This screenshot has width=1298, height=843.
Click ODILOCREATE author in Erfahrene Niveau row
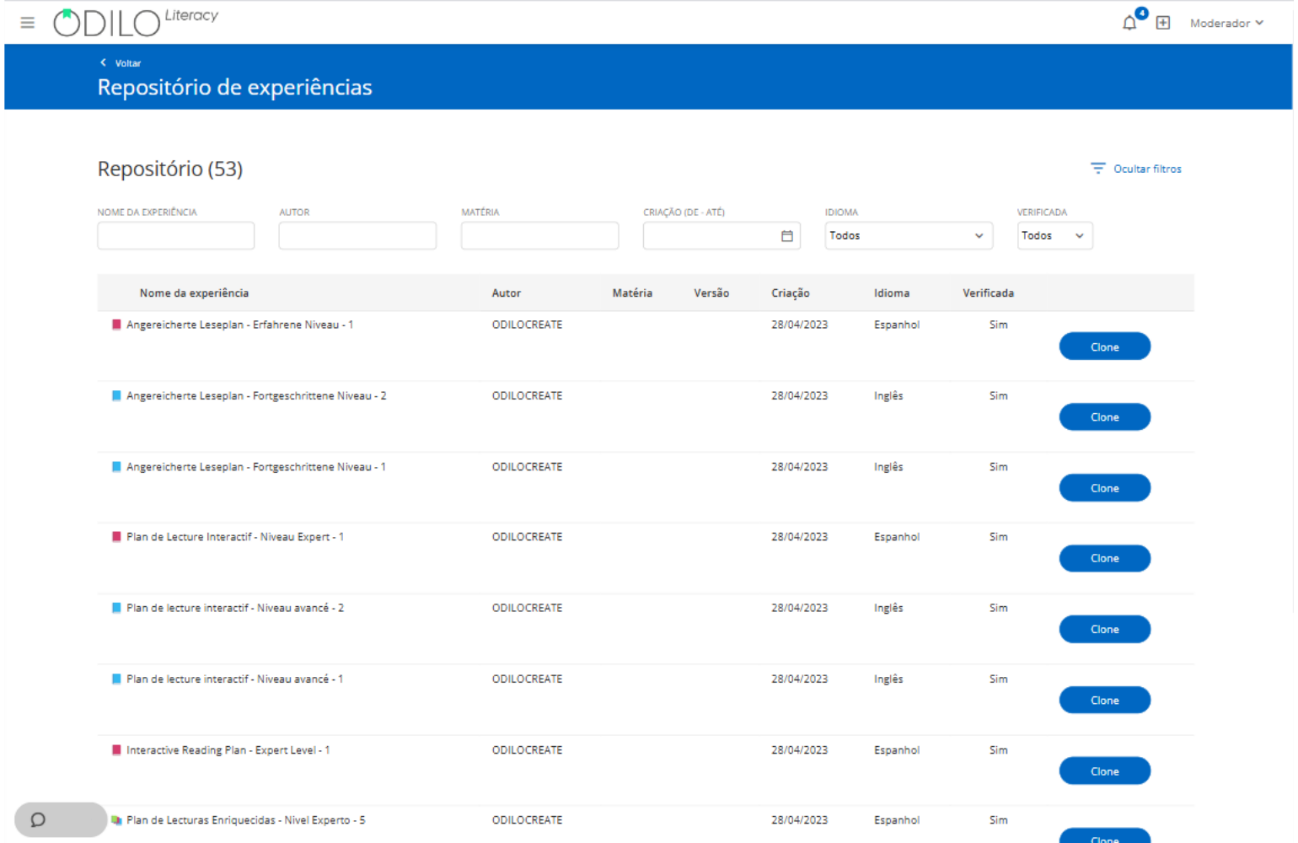(x=527, y=325)
